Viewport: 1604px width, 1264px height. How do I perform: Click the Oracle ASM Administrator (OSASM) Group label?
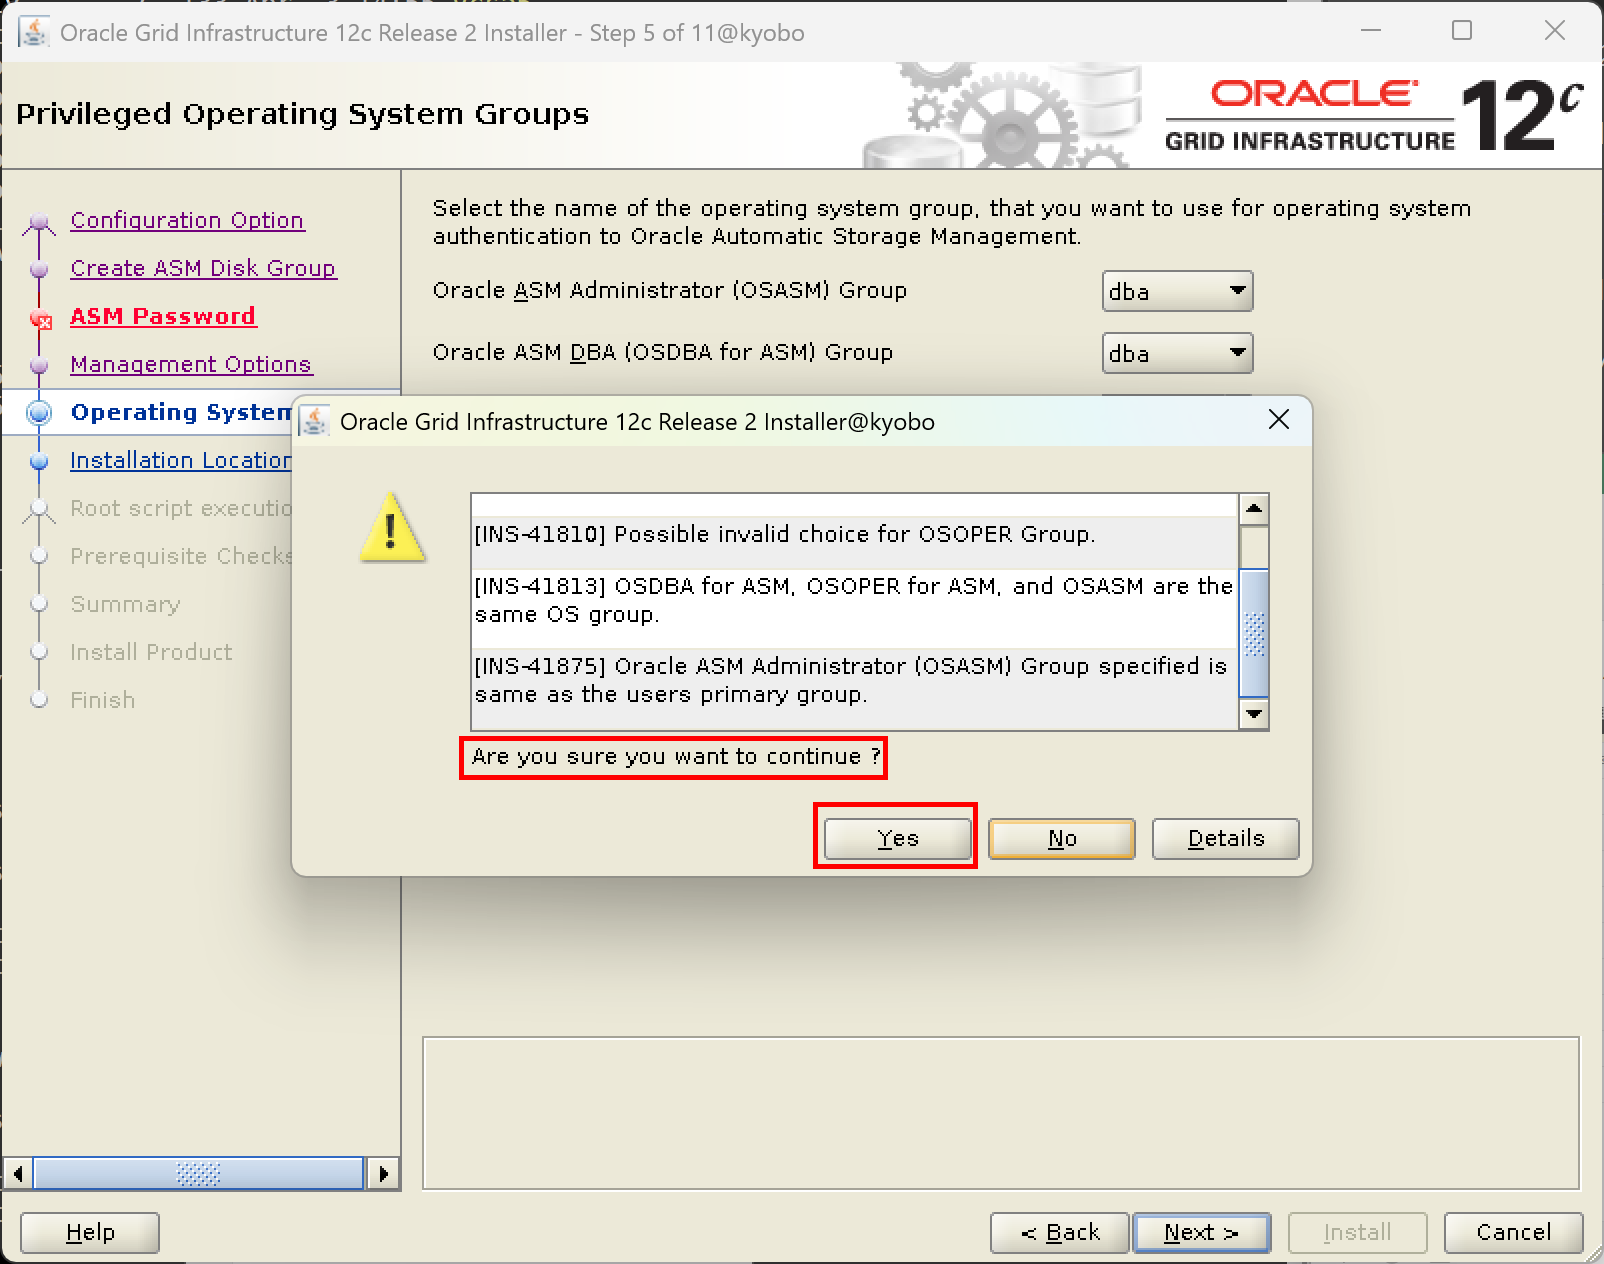(670, 290)
